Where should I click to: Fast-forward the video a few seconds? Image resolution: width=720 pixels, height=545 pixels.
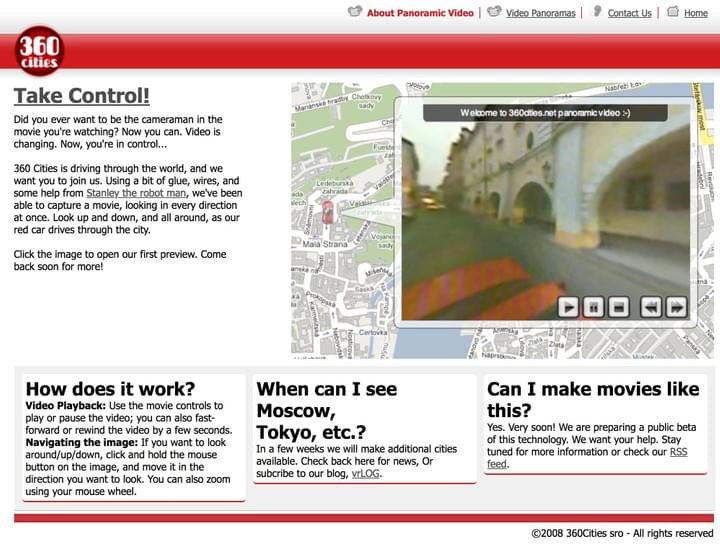[676, 307]
